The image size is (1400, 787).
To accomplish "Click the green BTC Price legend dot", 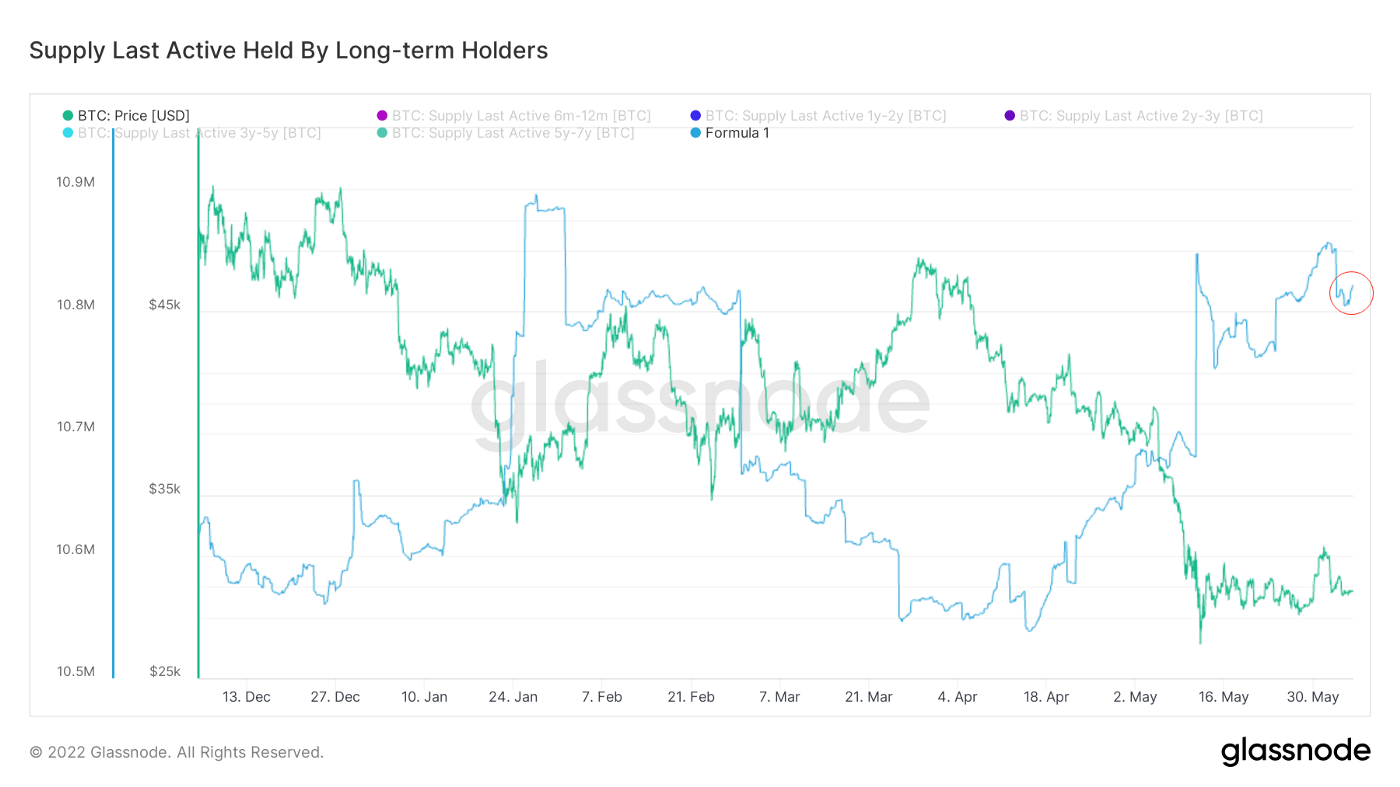I will coord(68,116).
